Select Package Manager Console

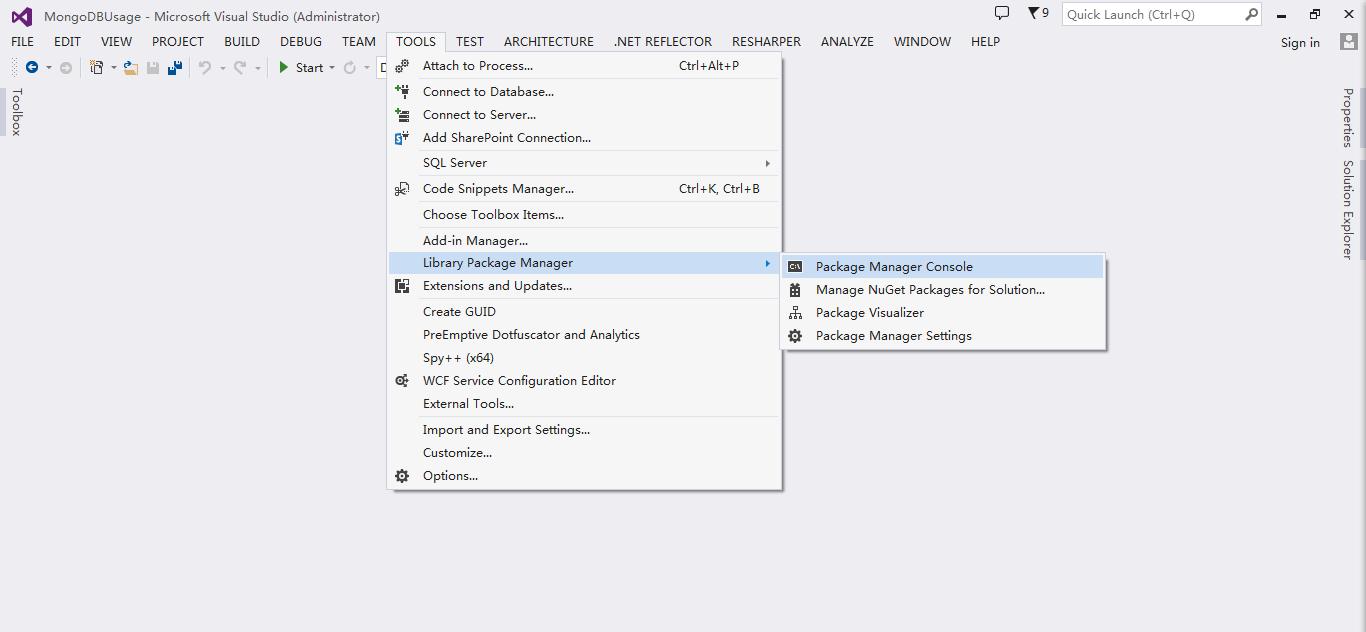pyautogui.click(x=943, y=267)
